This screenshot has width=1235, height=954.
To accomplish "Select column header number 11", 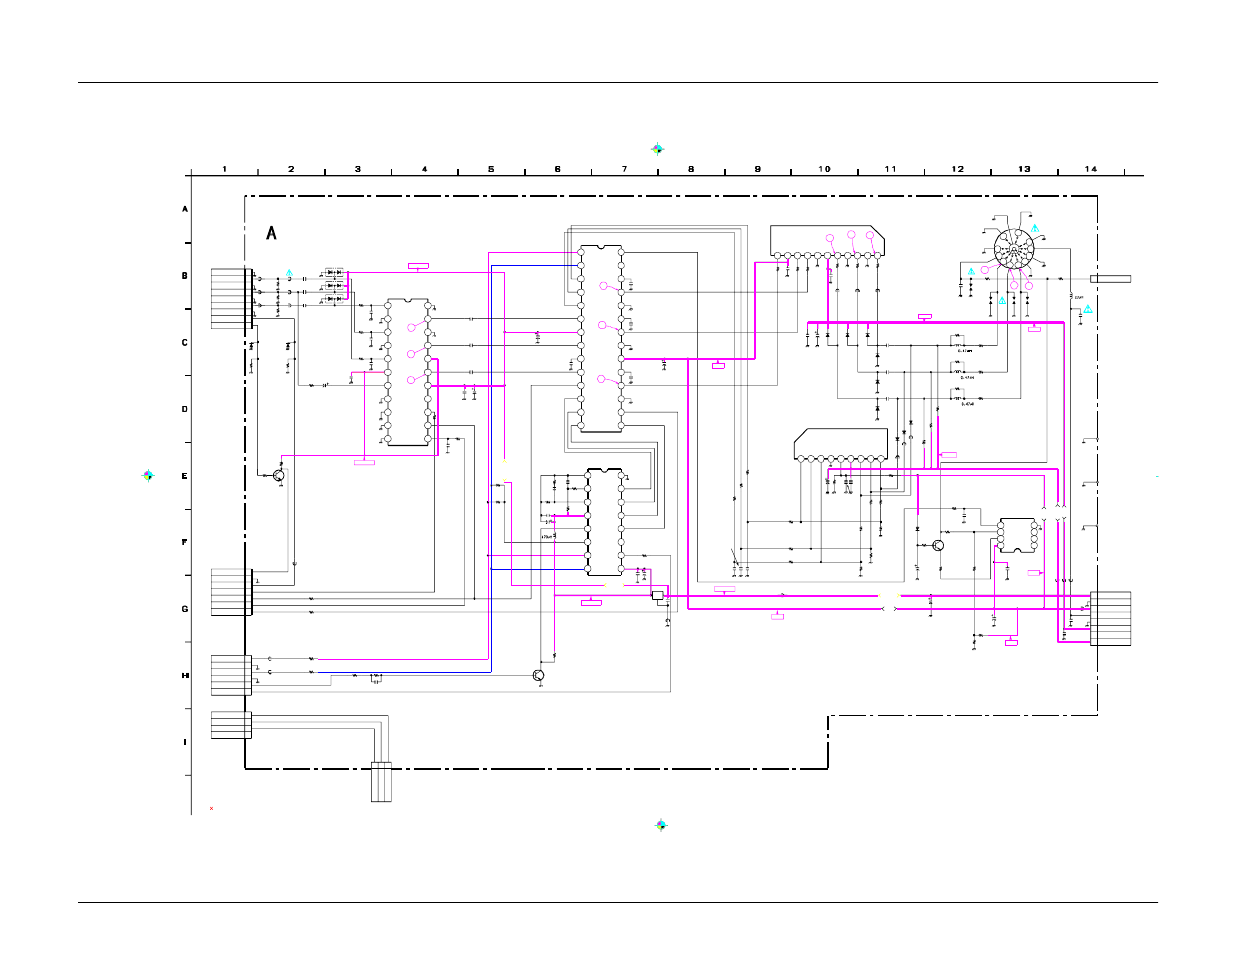I will 891,169.
